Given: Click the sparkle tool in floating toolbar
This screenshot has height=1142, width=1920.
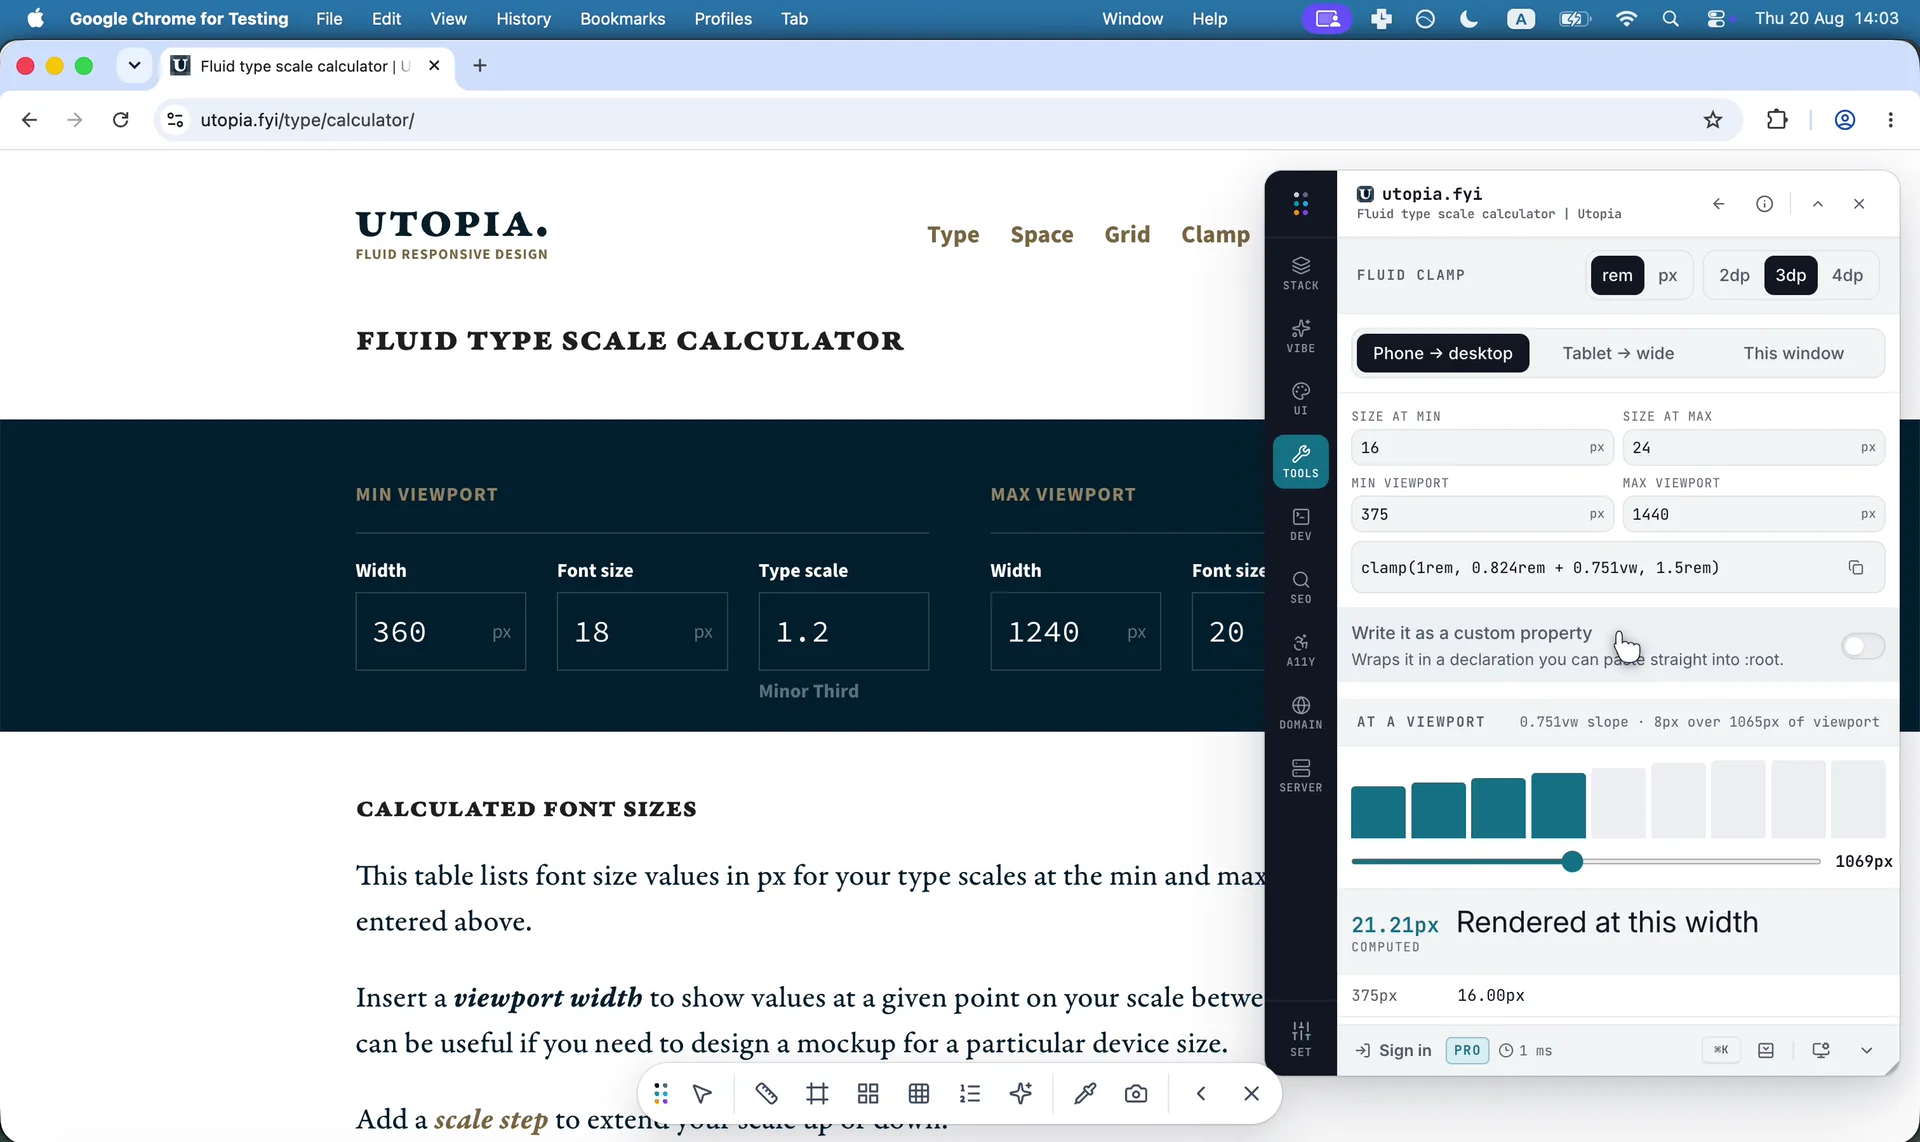Looking at the screenshot, I should [1021, 1094].
